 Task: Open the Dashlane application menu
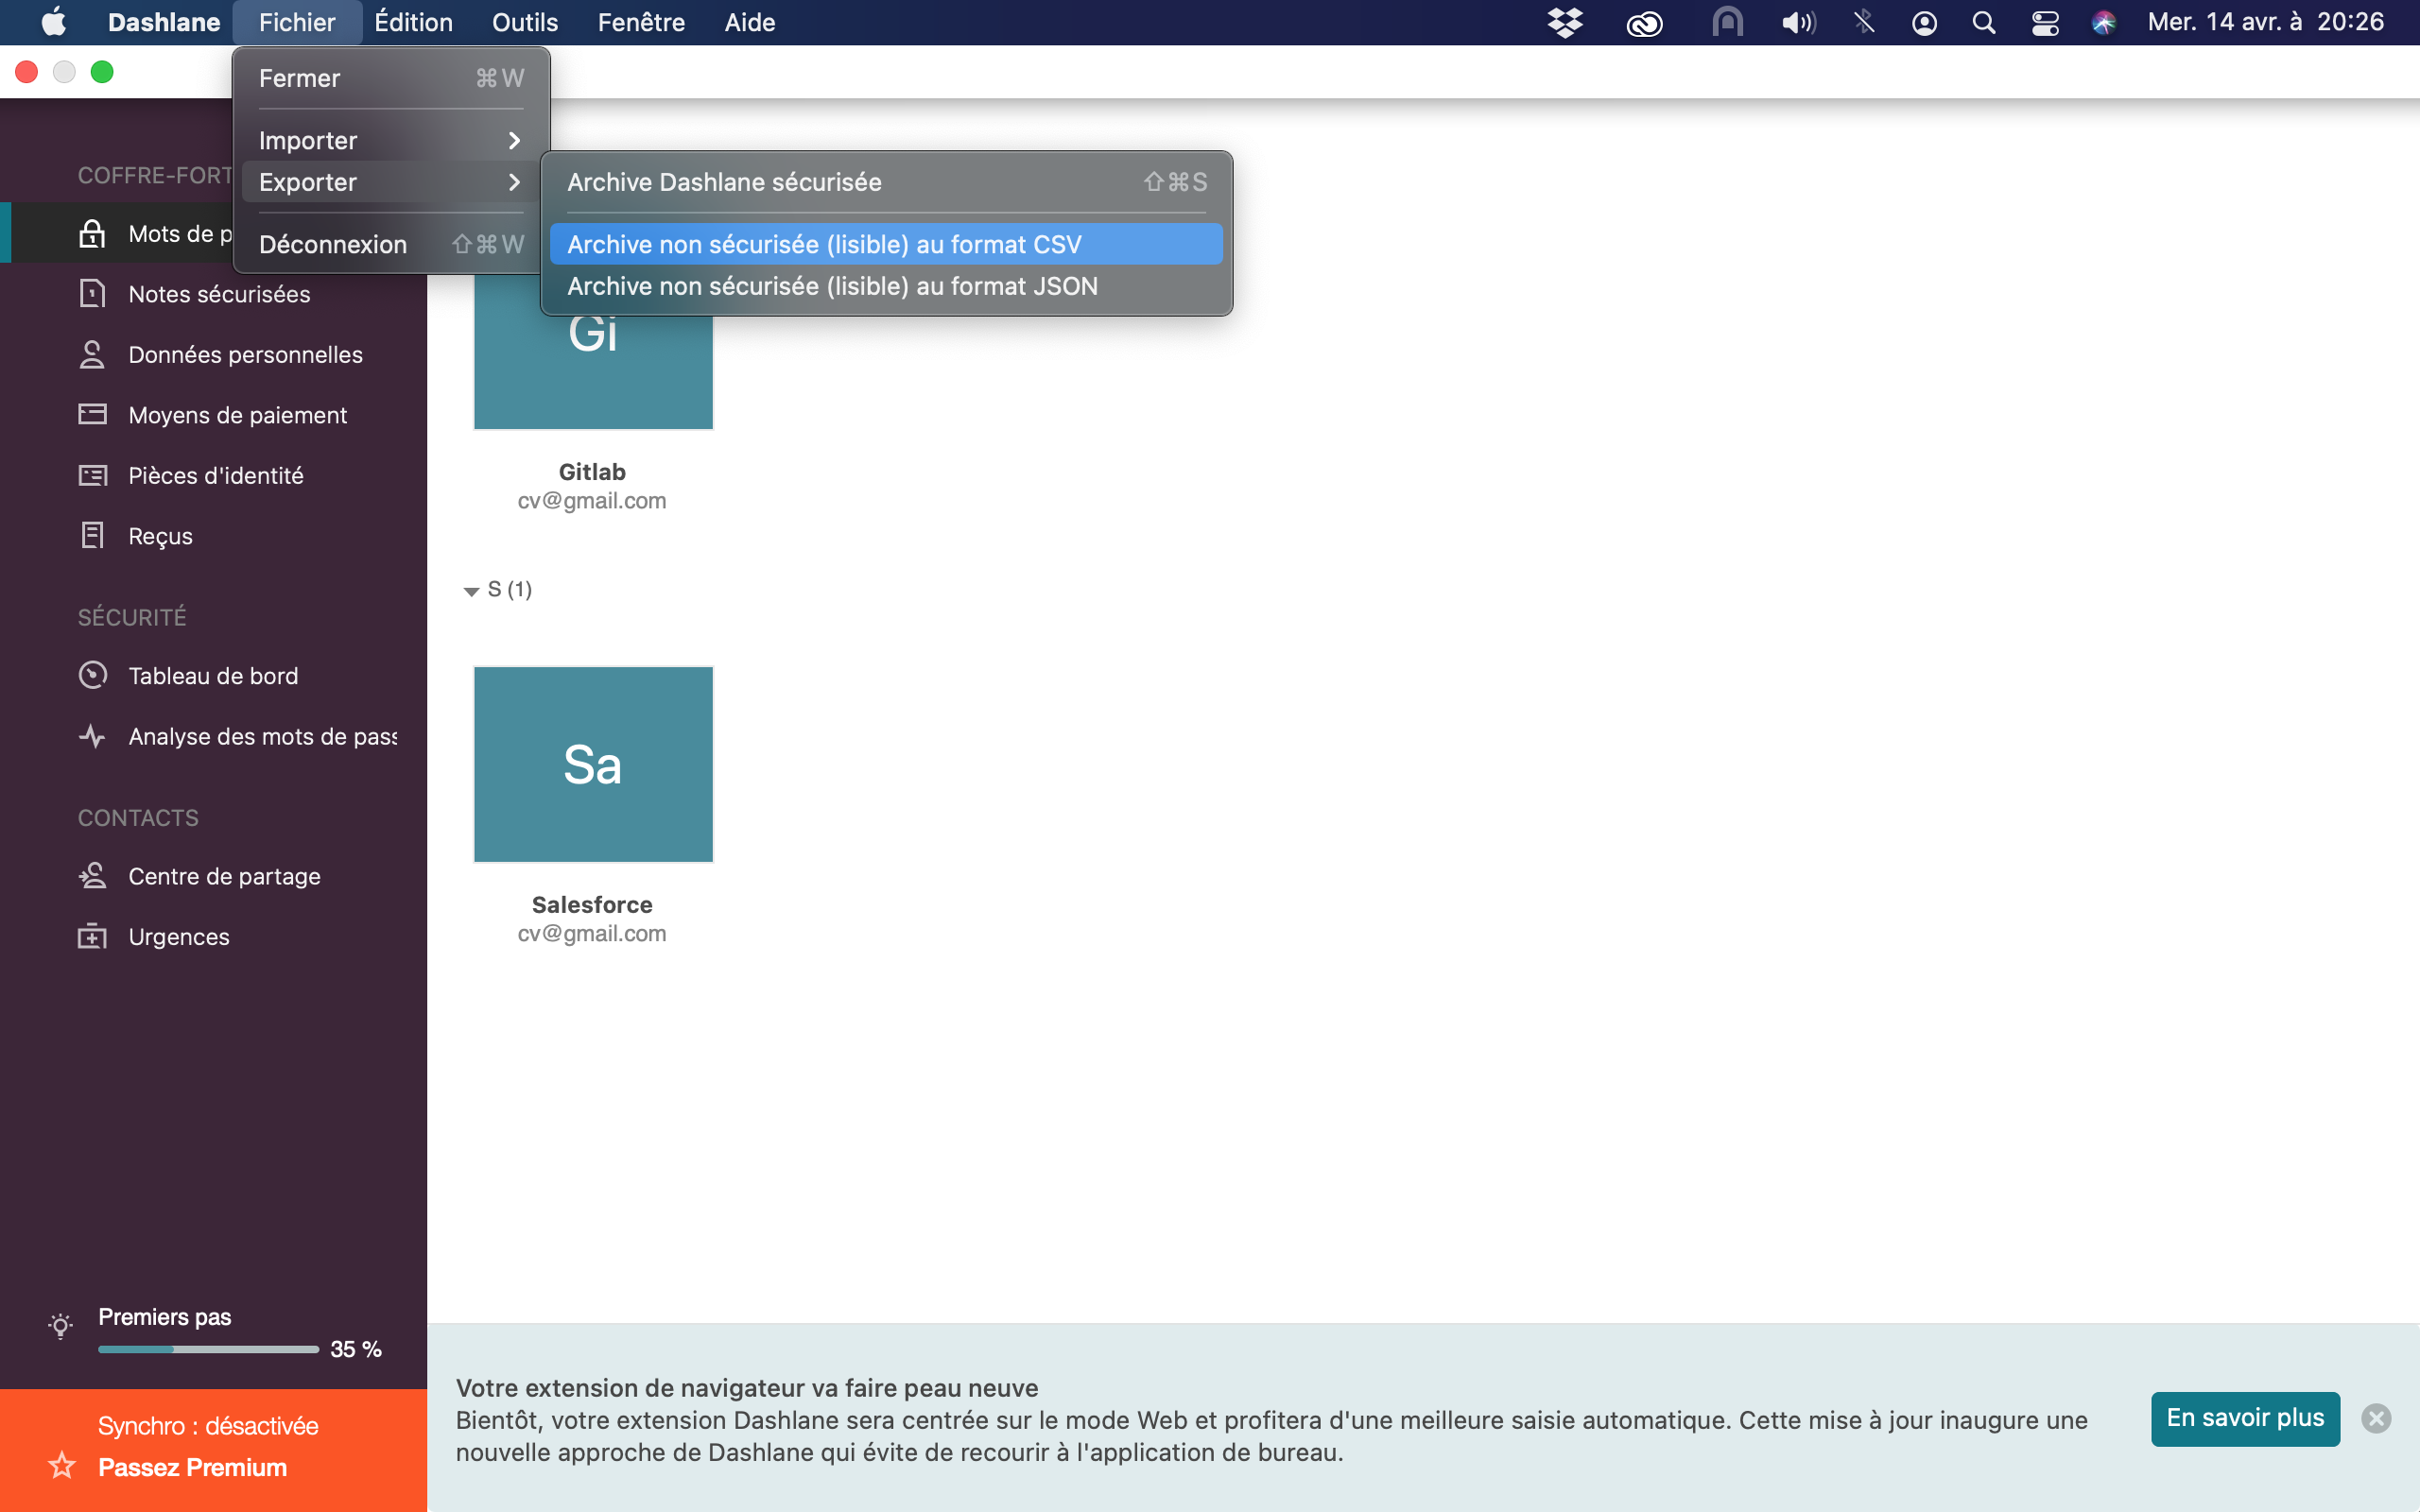click(x=164, y=22)
